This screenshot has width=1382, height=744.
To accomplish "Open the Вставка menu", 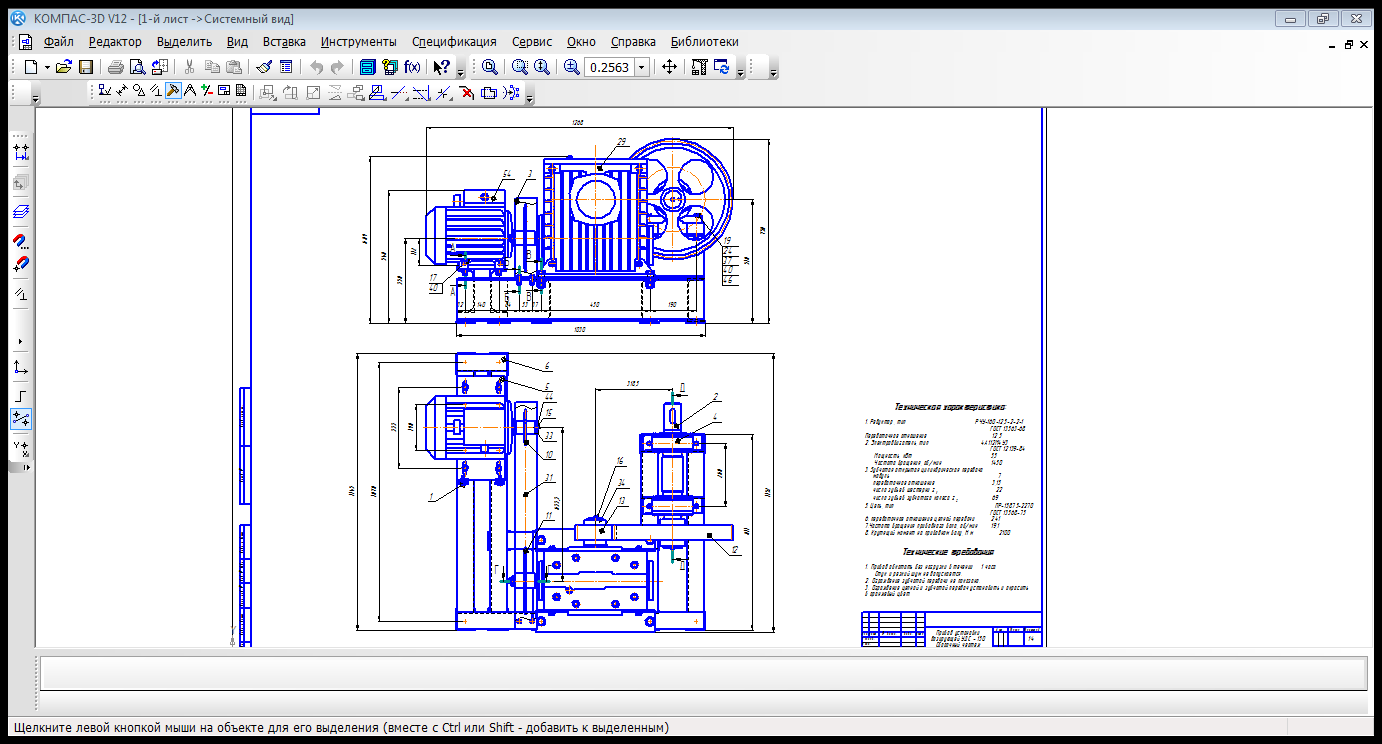I will point(284,42).
